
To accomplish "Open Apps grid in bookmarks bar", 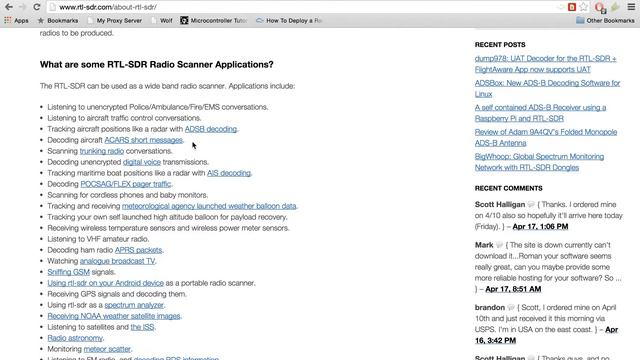I will [16, 20].
